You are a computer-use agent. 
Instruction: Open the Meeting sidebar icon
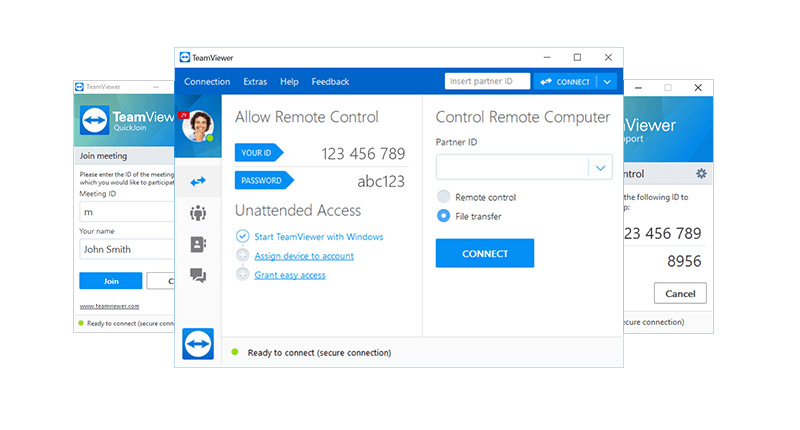(x=198, y=213)
